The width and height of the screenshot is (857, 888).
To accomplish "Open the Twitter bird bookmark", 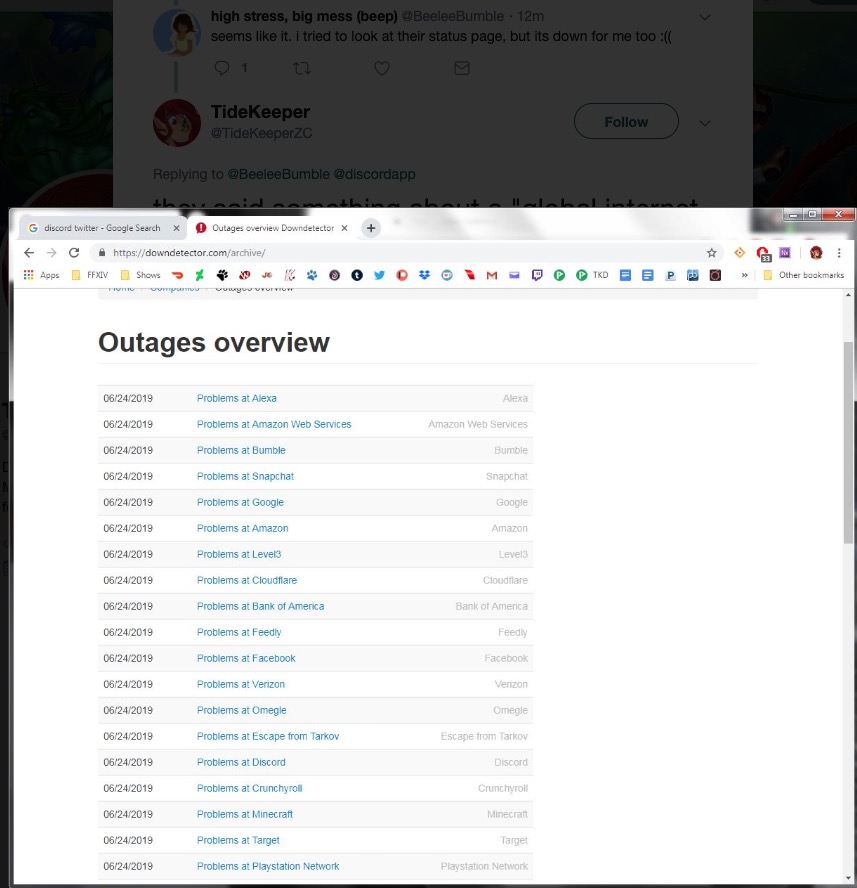I will 379,275.
